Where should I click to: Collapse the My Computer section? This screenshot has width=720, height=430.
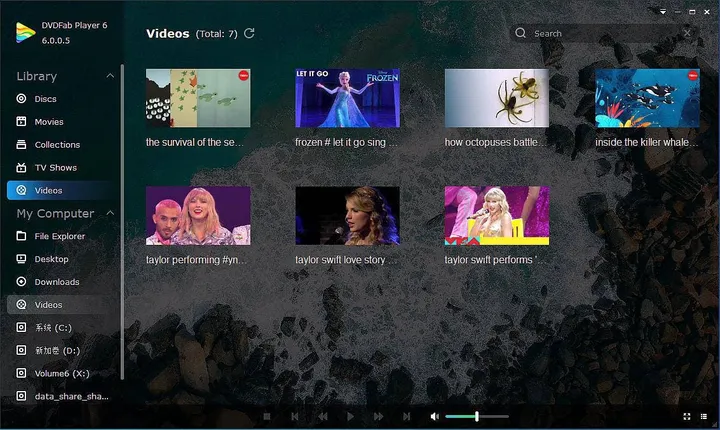[110, 213]
